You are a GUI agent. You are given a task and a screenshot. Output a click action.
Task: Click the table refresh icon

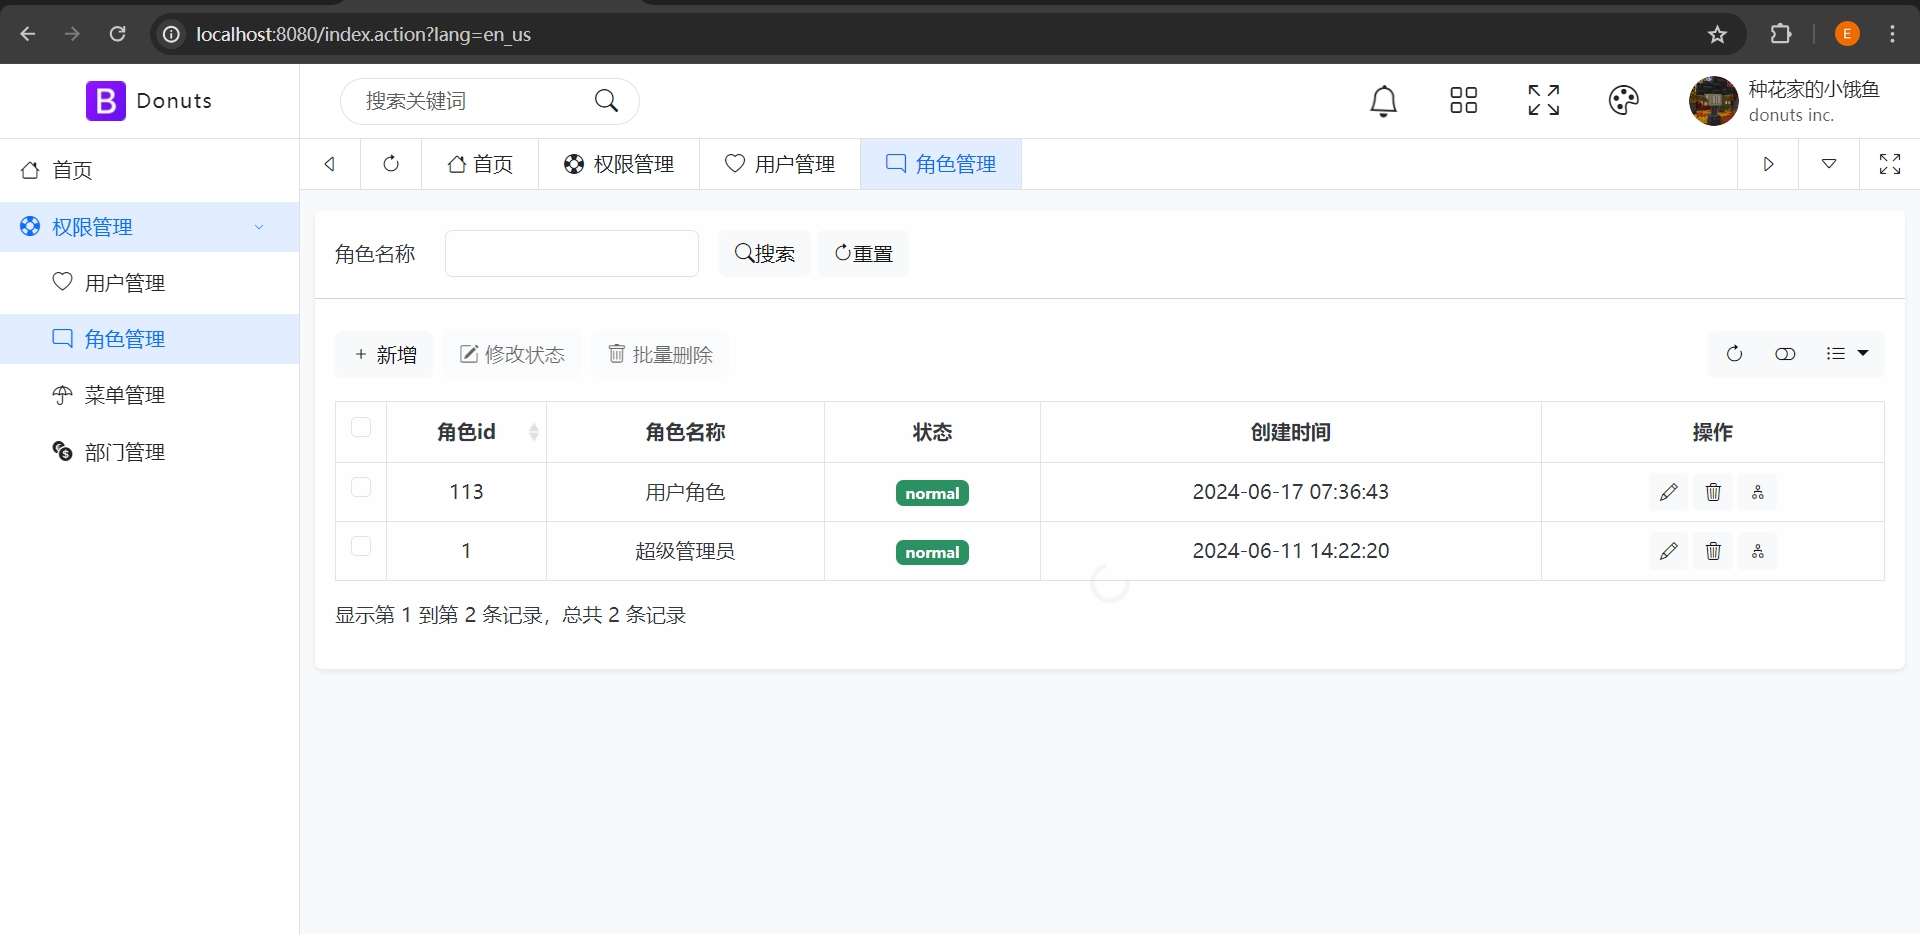coord(1734,354)
